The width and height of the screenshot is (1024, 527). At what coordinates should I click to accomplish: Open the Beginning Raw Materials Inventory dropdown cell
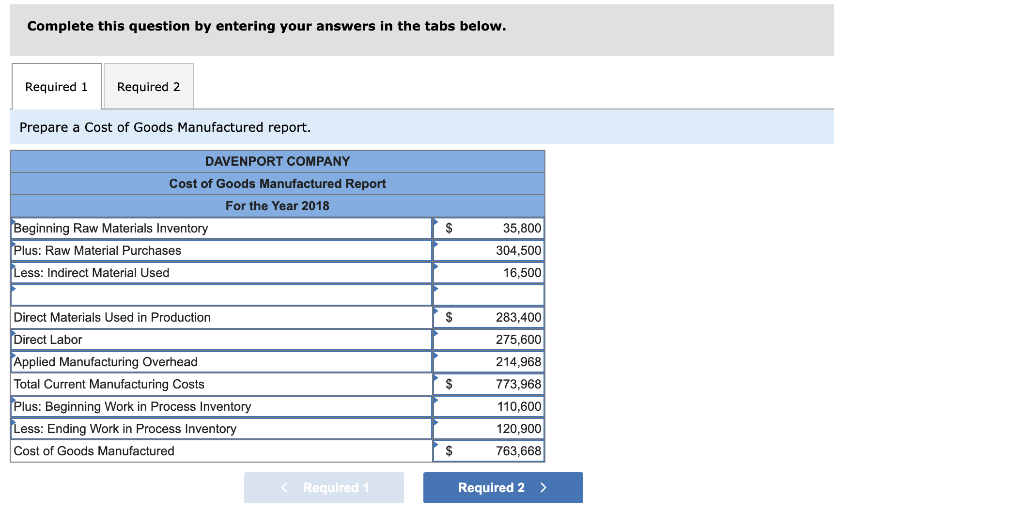pos(222,229)
